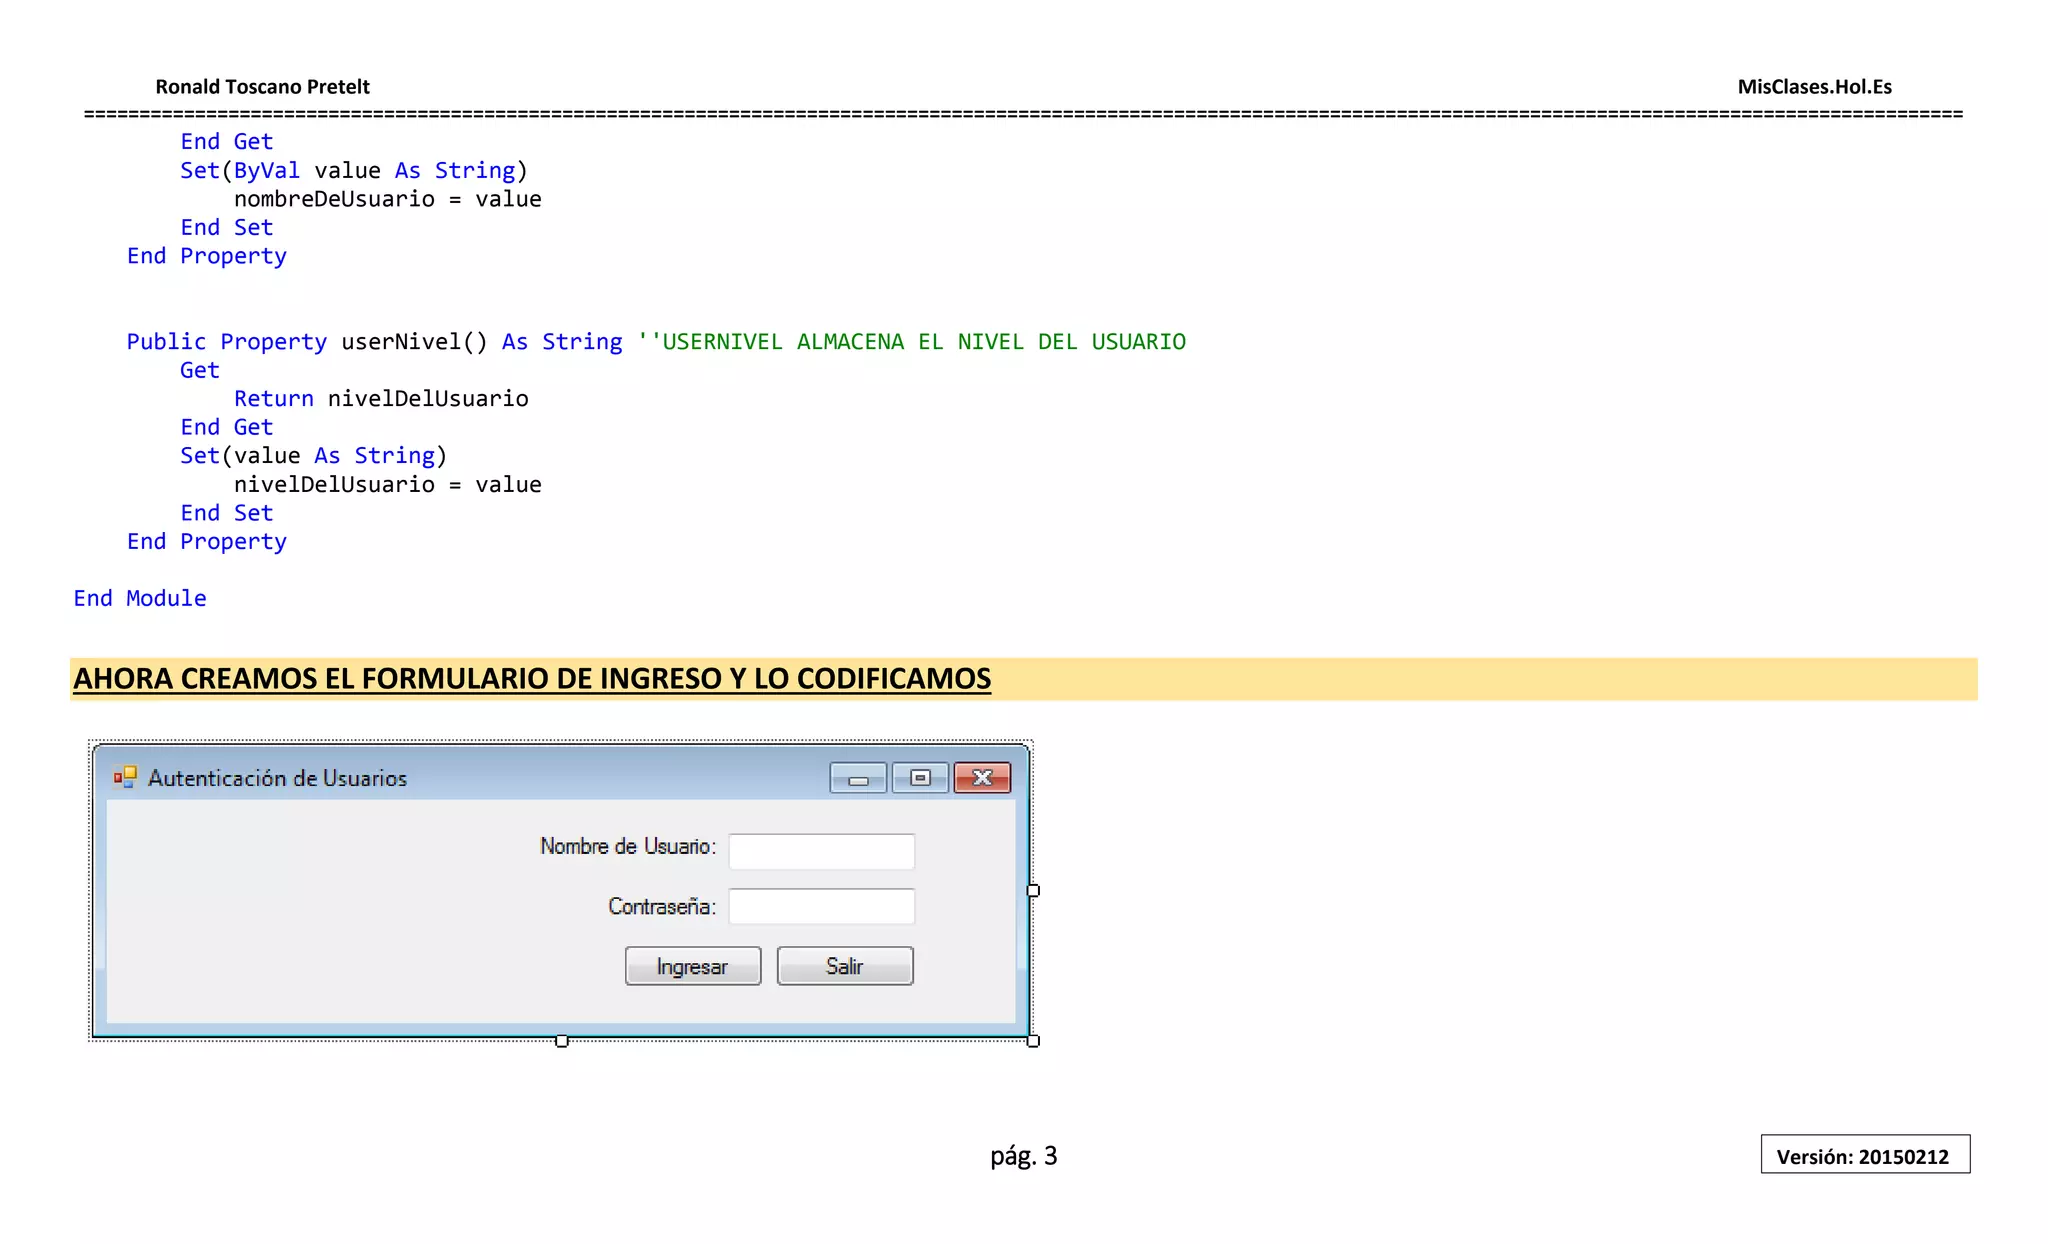Focus the Contraseña text box

(x=821, y=907)
